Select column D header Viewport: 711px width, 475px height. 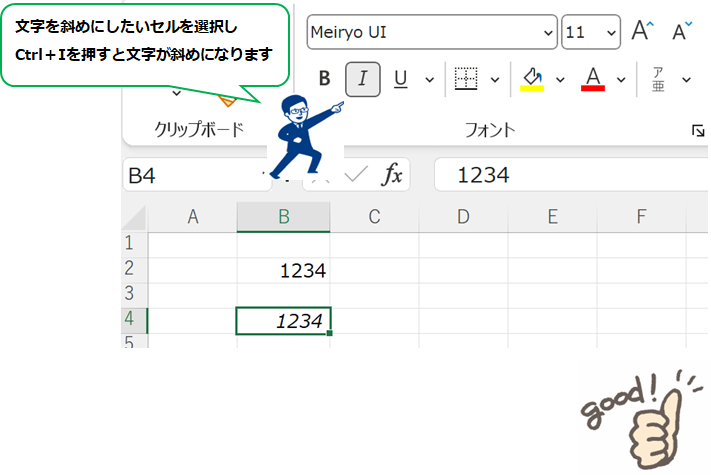463,216
